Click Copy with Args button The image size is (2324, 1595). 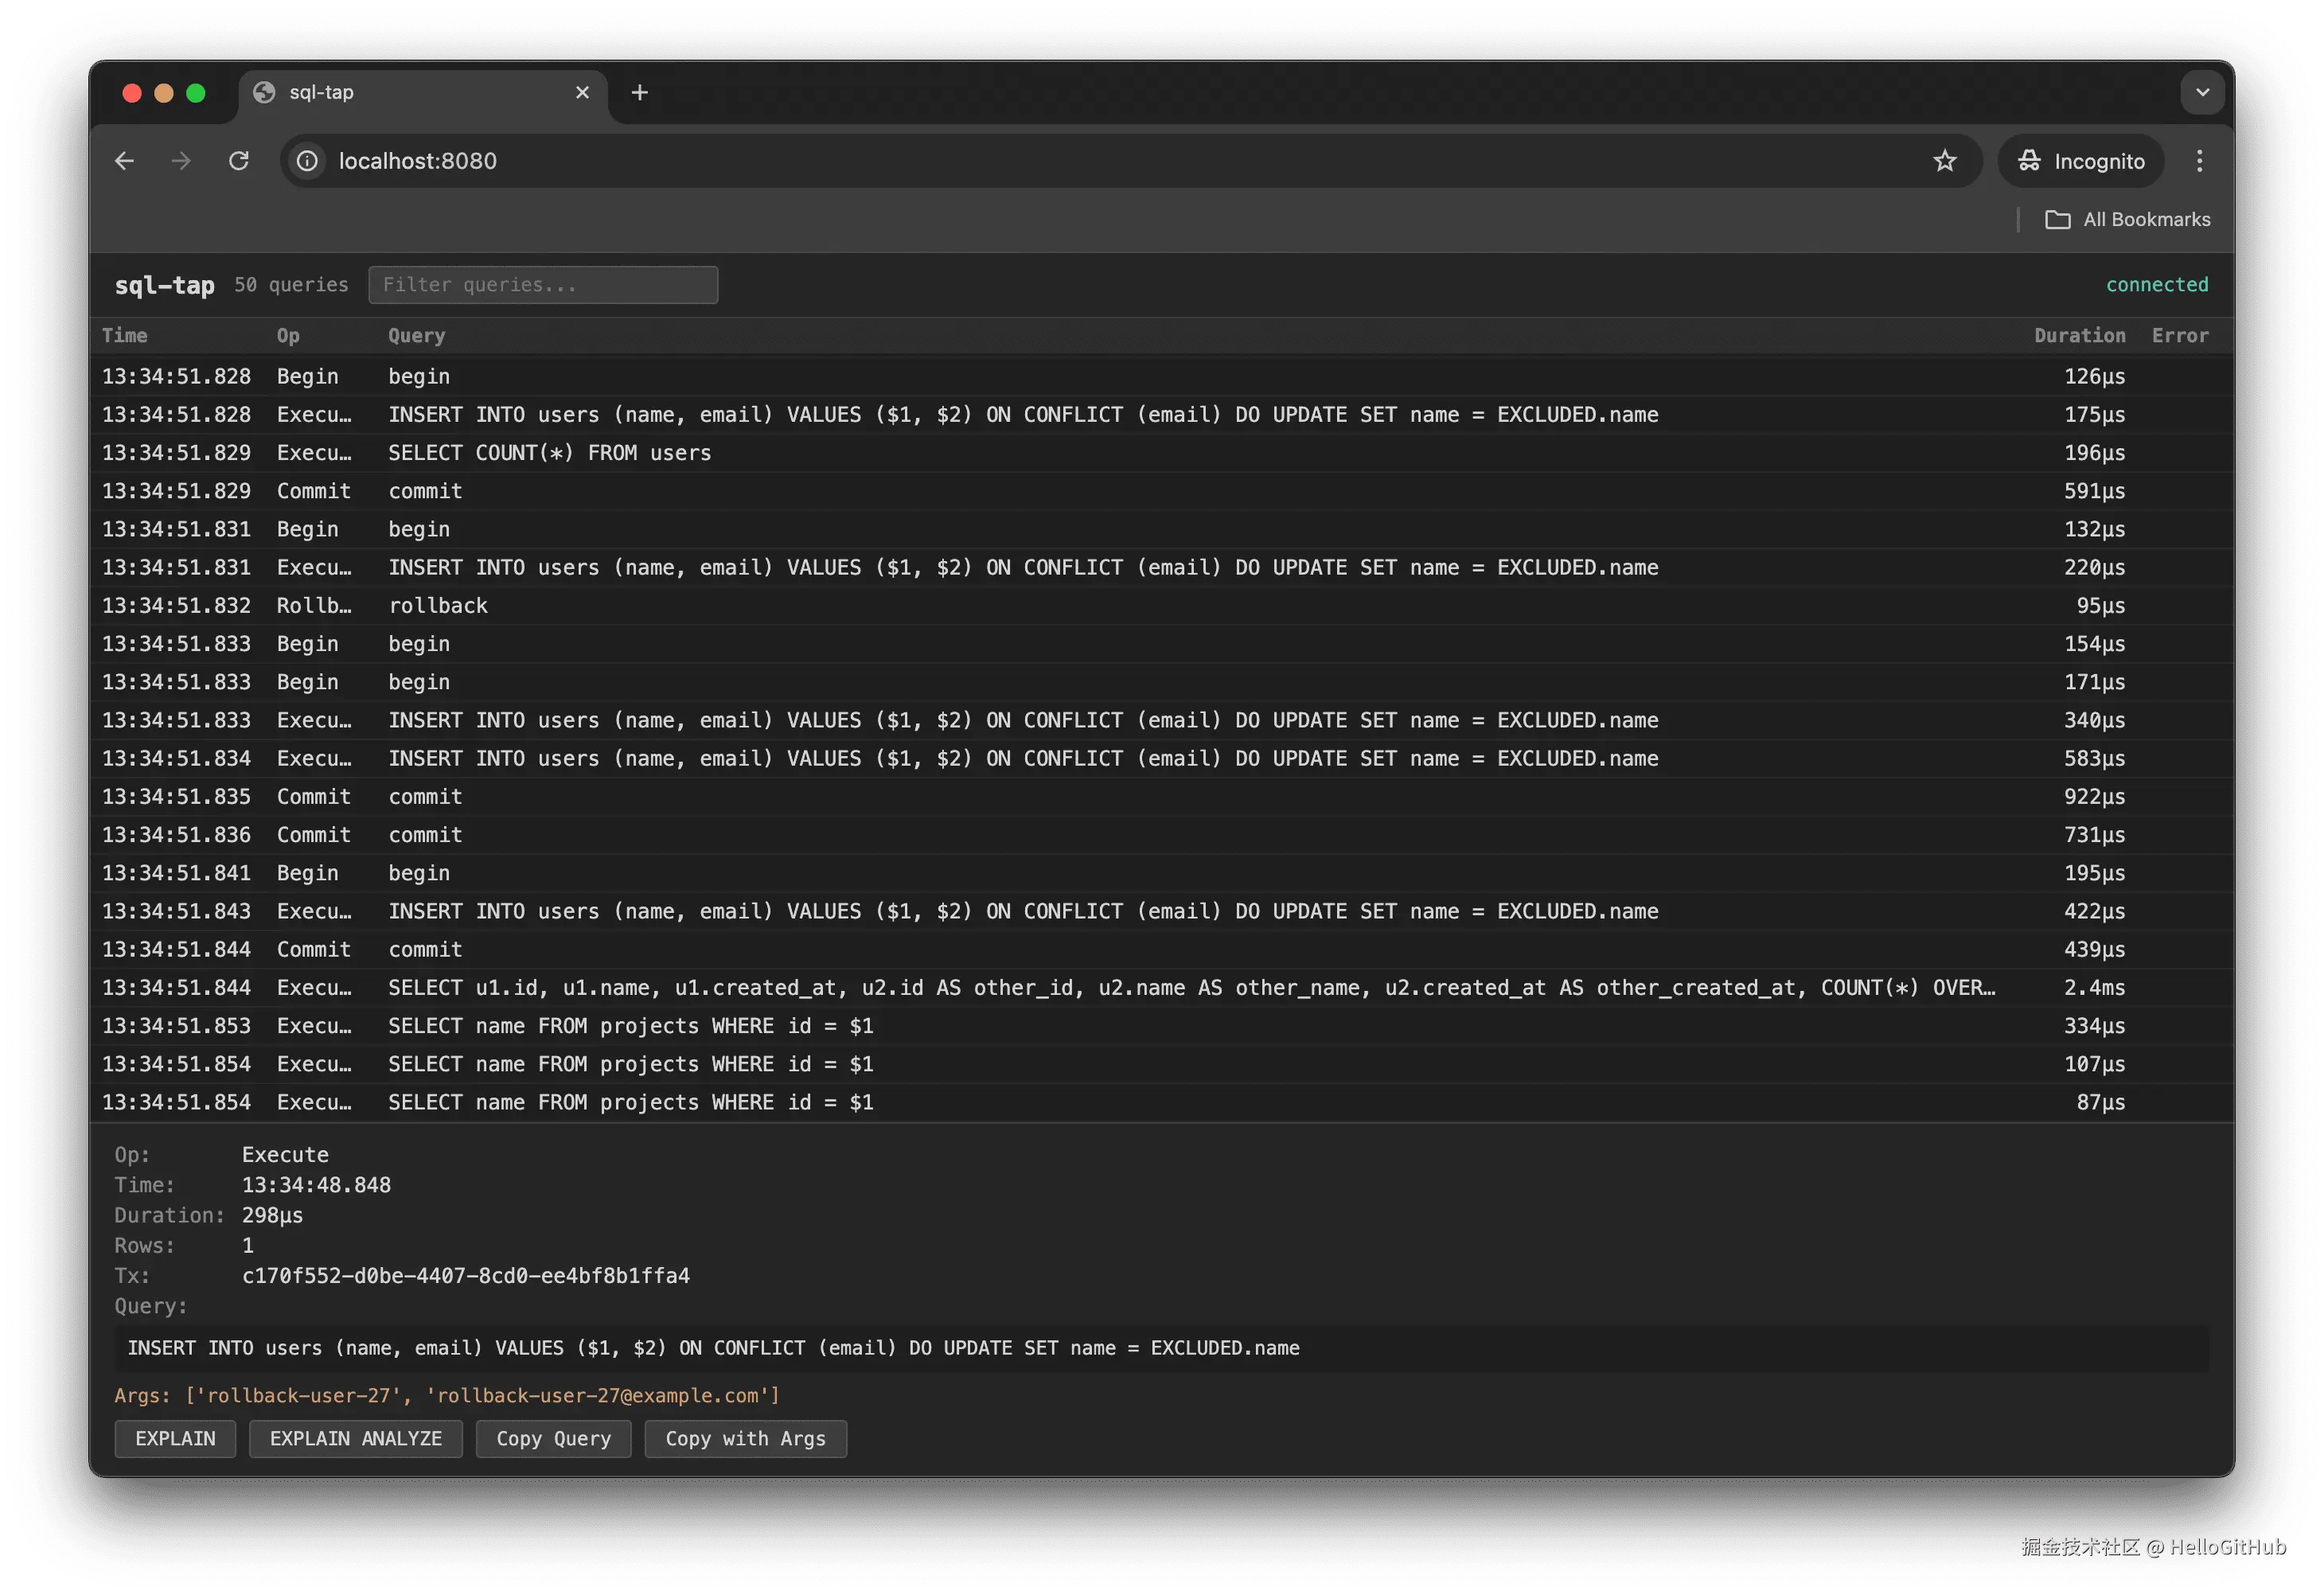[745, 1439]
